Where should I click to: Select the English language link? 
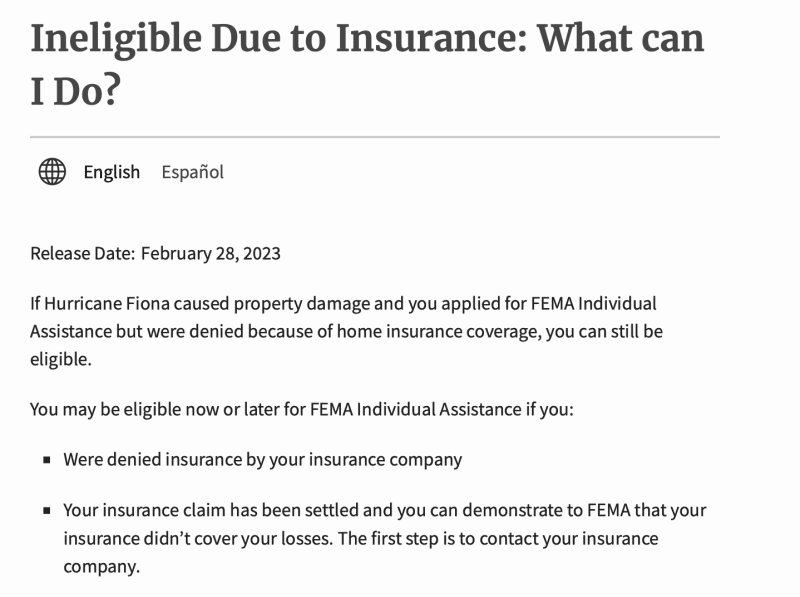tap(112, 172)
